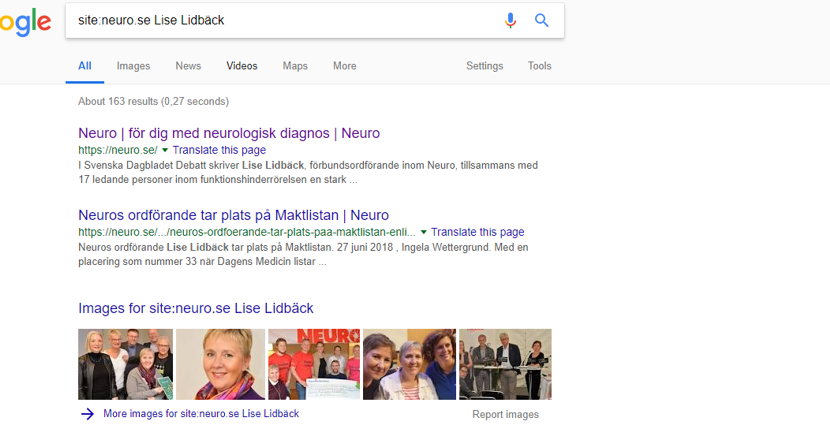Open the Settings menu

(484, 66)
